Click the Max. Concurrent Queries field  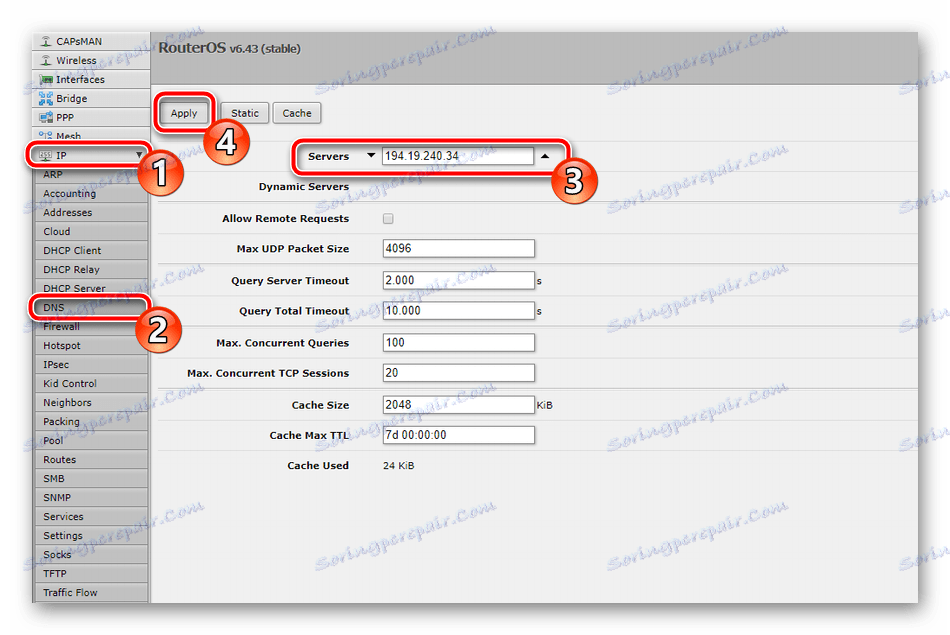pyautogui.click(x=459, y=343)
